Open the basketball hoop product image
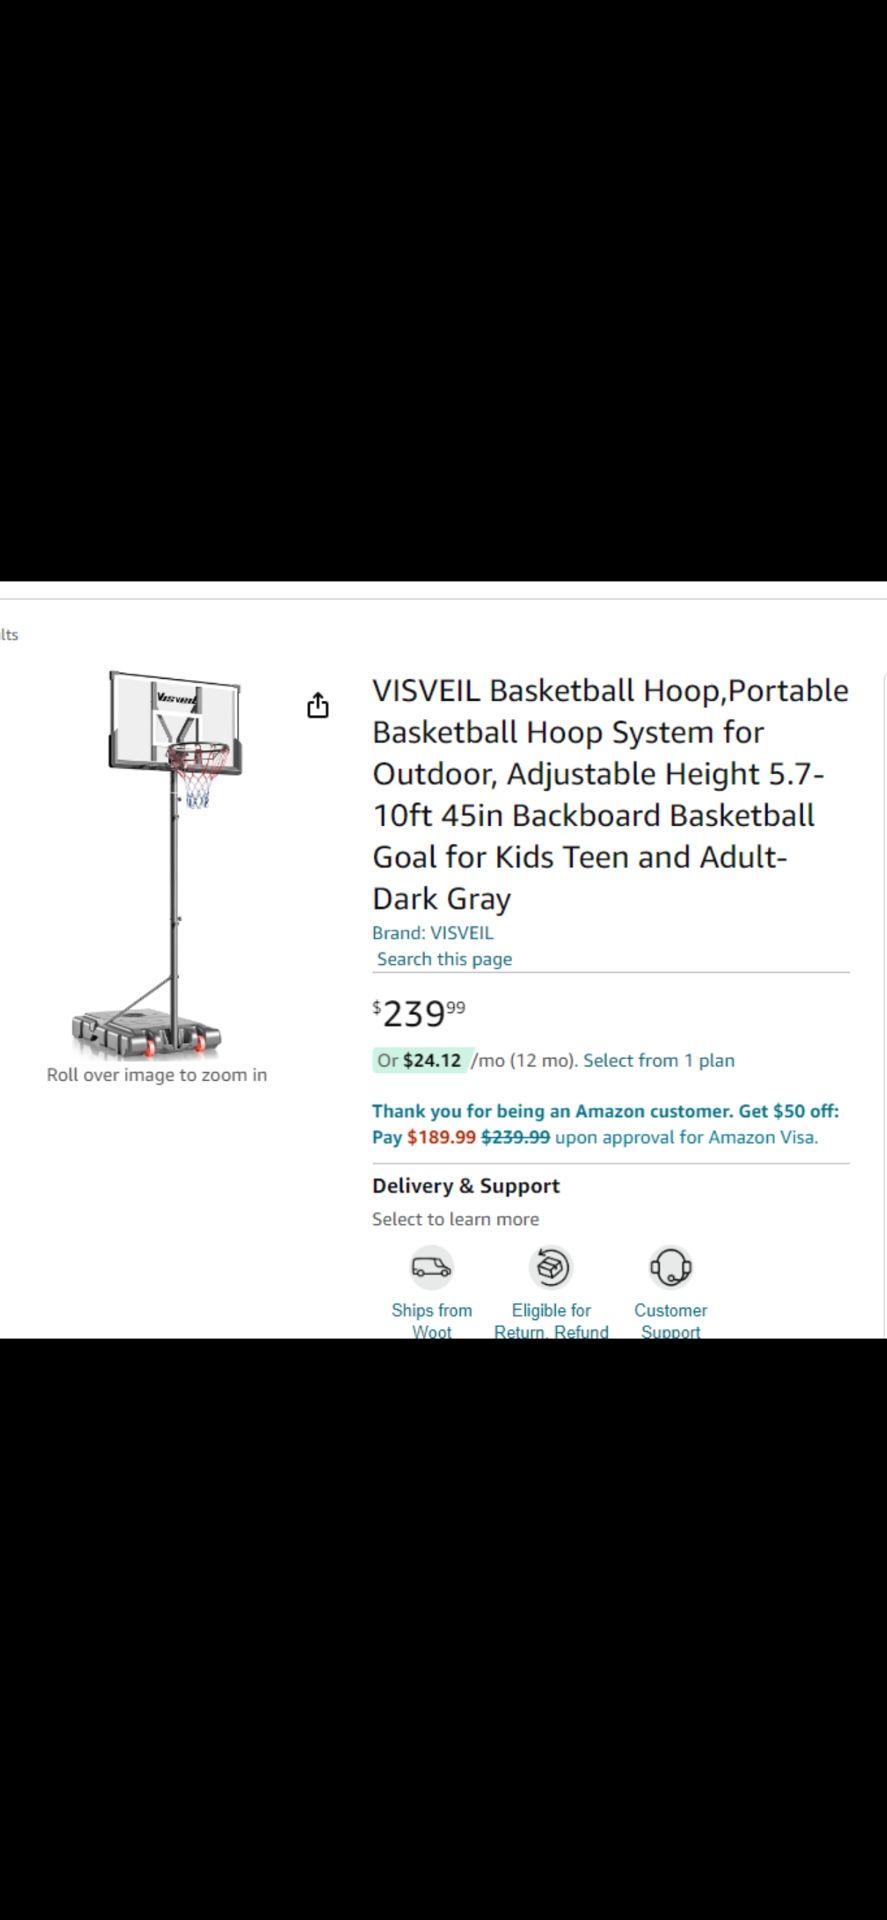Viewport: 887px width, 1920px height. [160, 864]
